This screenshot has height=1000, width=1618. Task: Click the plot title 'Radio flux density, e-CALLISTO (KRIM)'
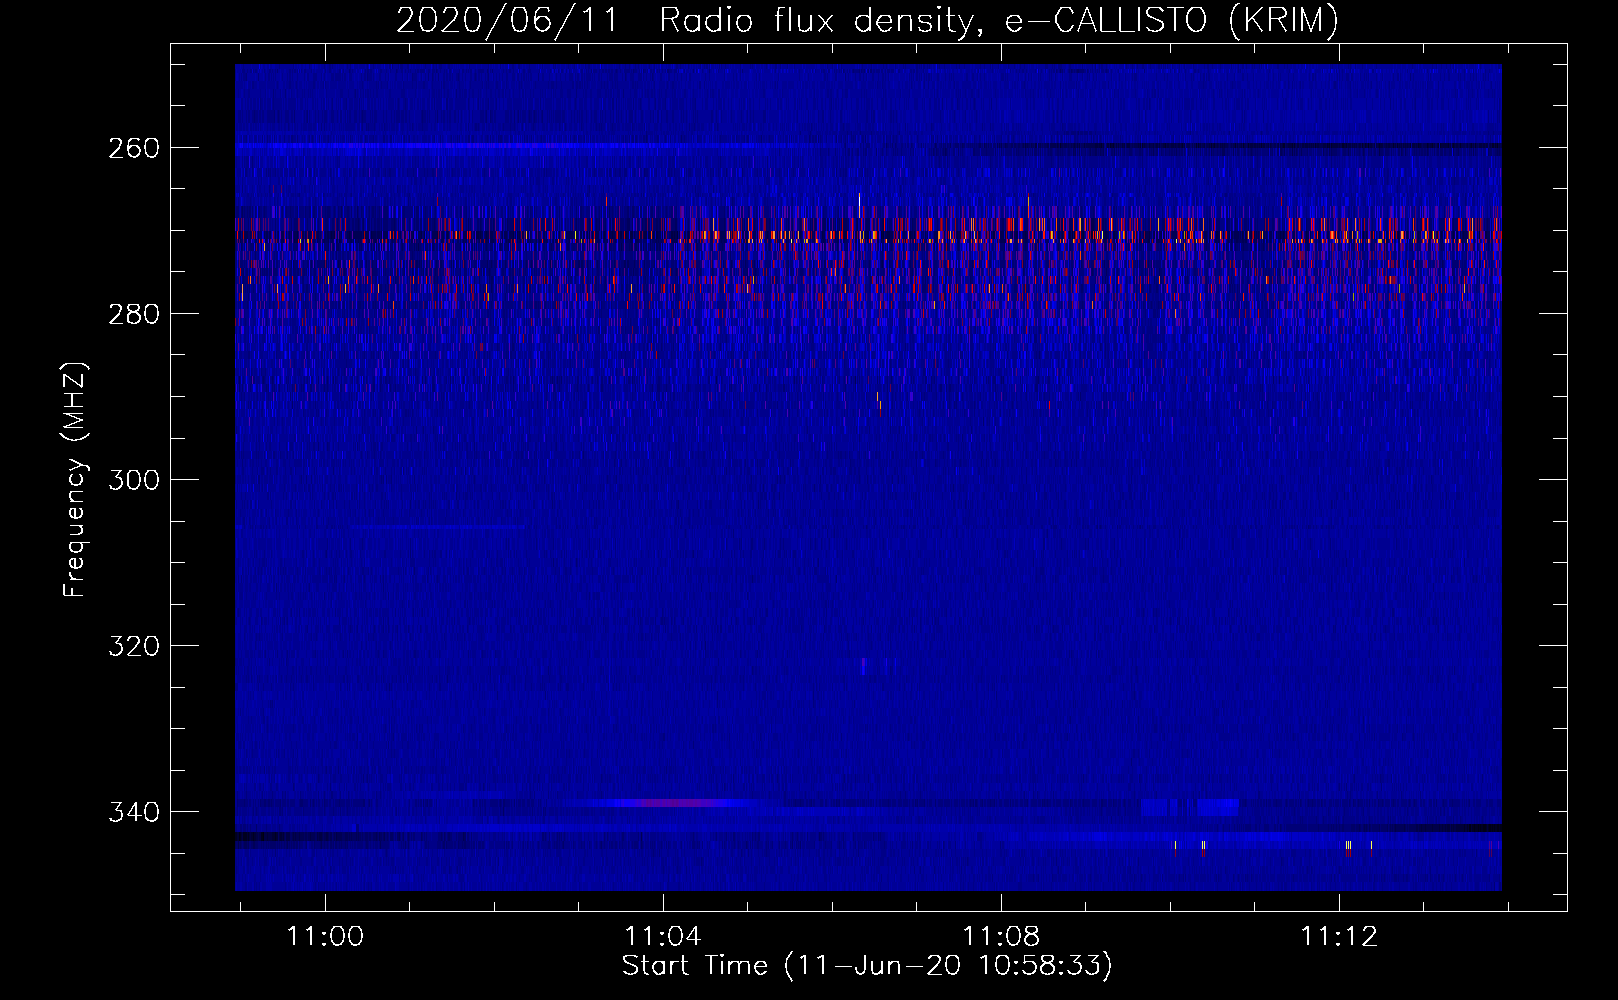999,20
